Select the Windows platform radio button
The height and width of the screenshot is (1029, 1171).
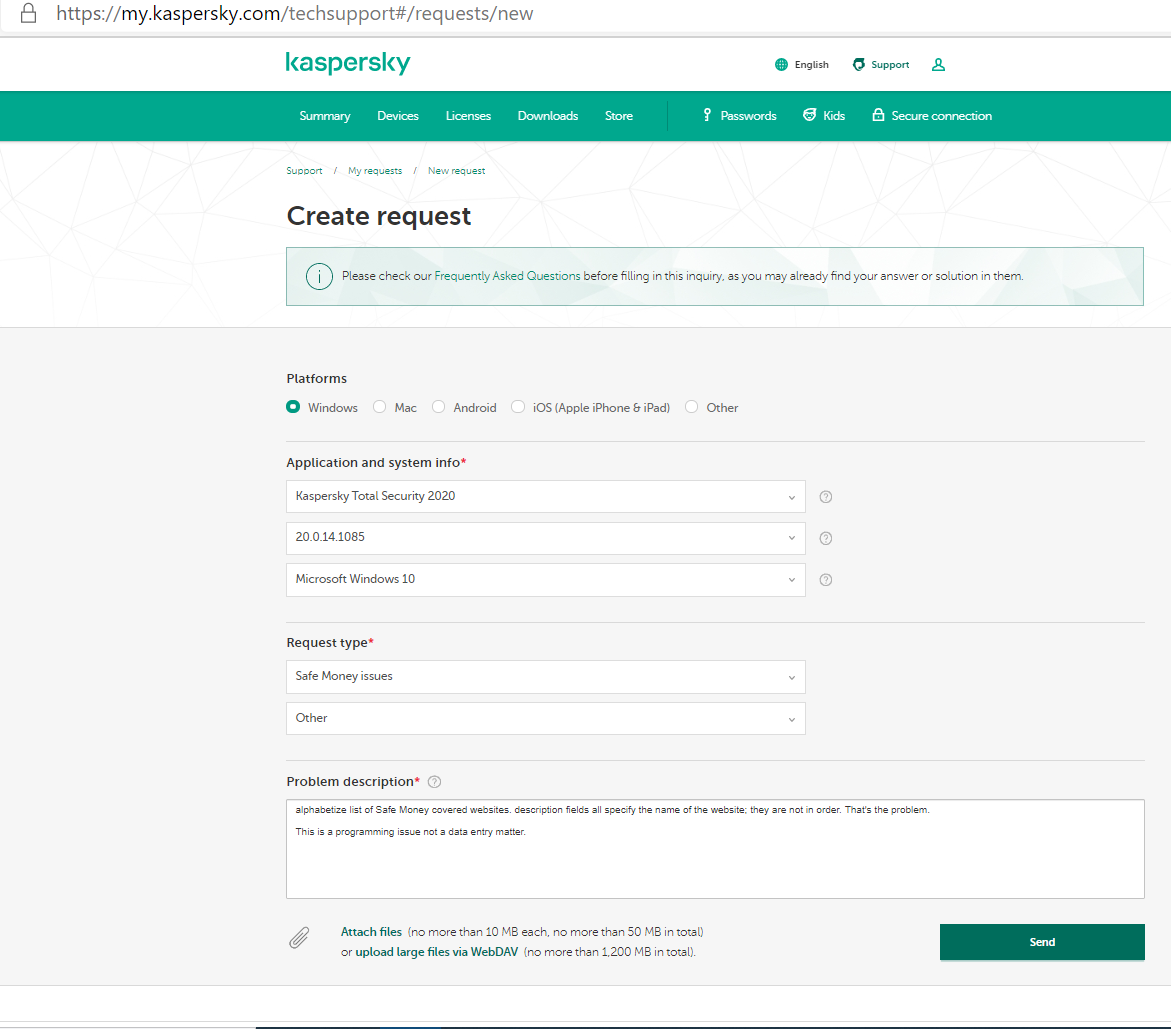pyautogui.click(x=293, y=407)
